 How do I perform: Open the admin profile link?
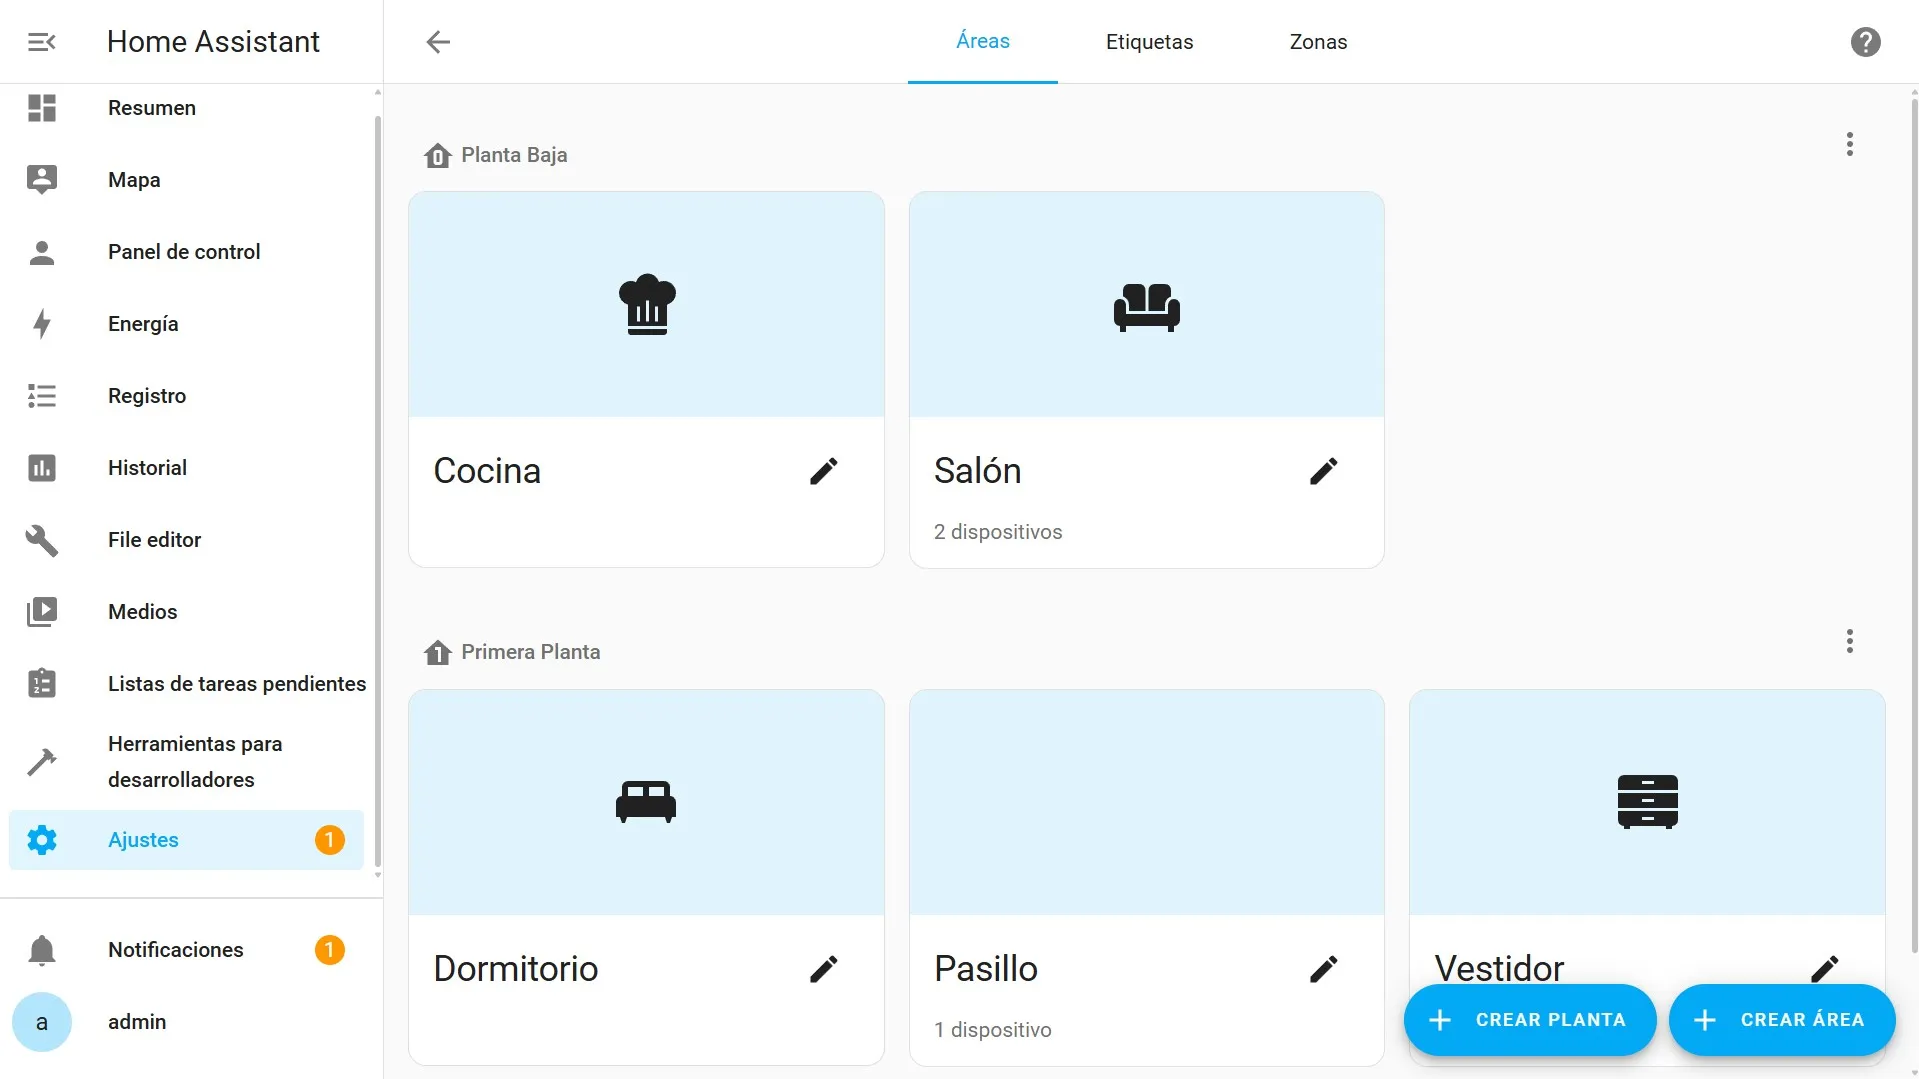(x=186, y=1022)
